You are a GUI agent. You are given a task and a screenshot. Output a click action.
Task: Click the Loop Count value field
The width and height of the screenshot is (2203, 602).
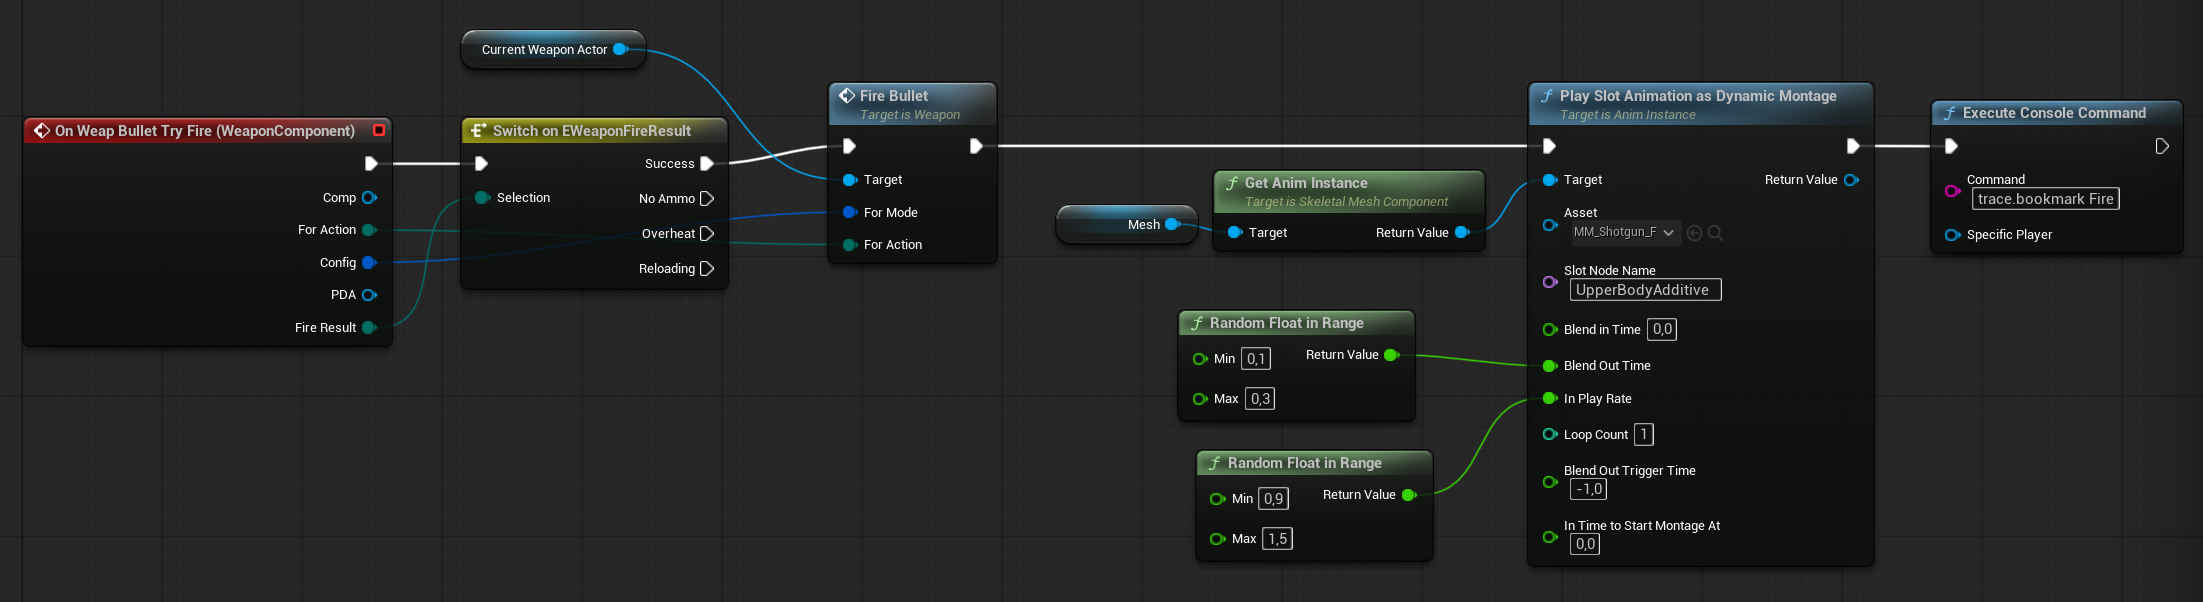coord(1643,435)
